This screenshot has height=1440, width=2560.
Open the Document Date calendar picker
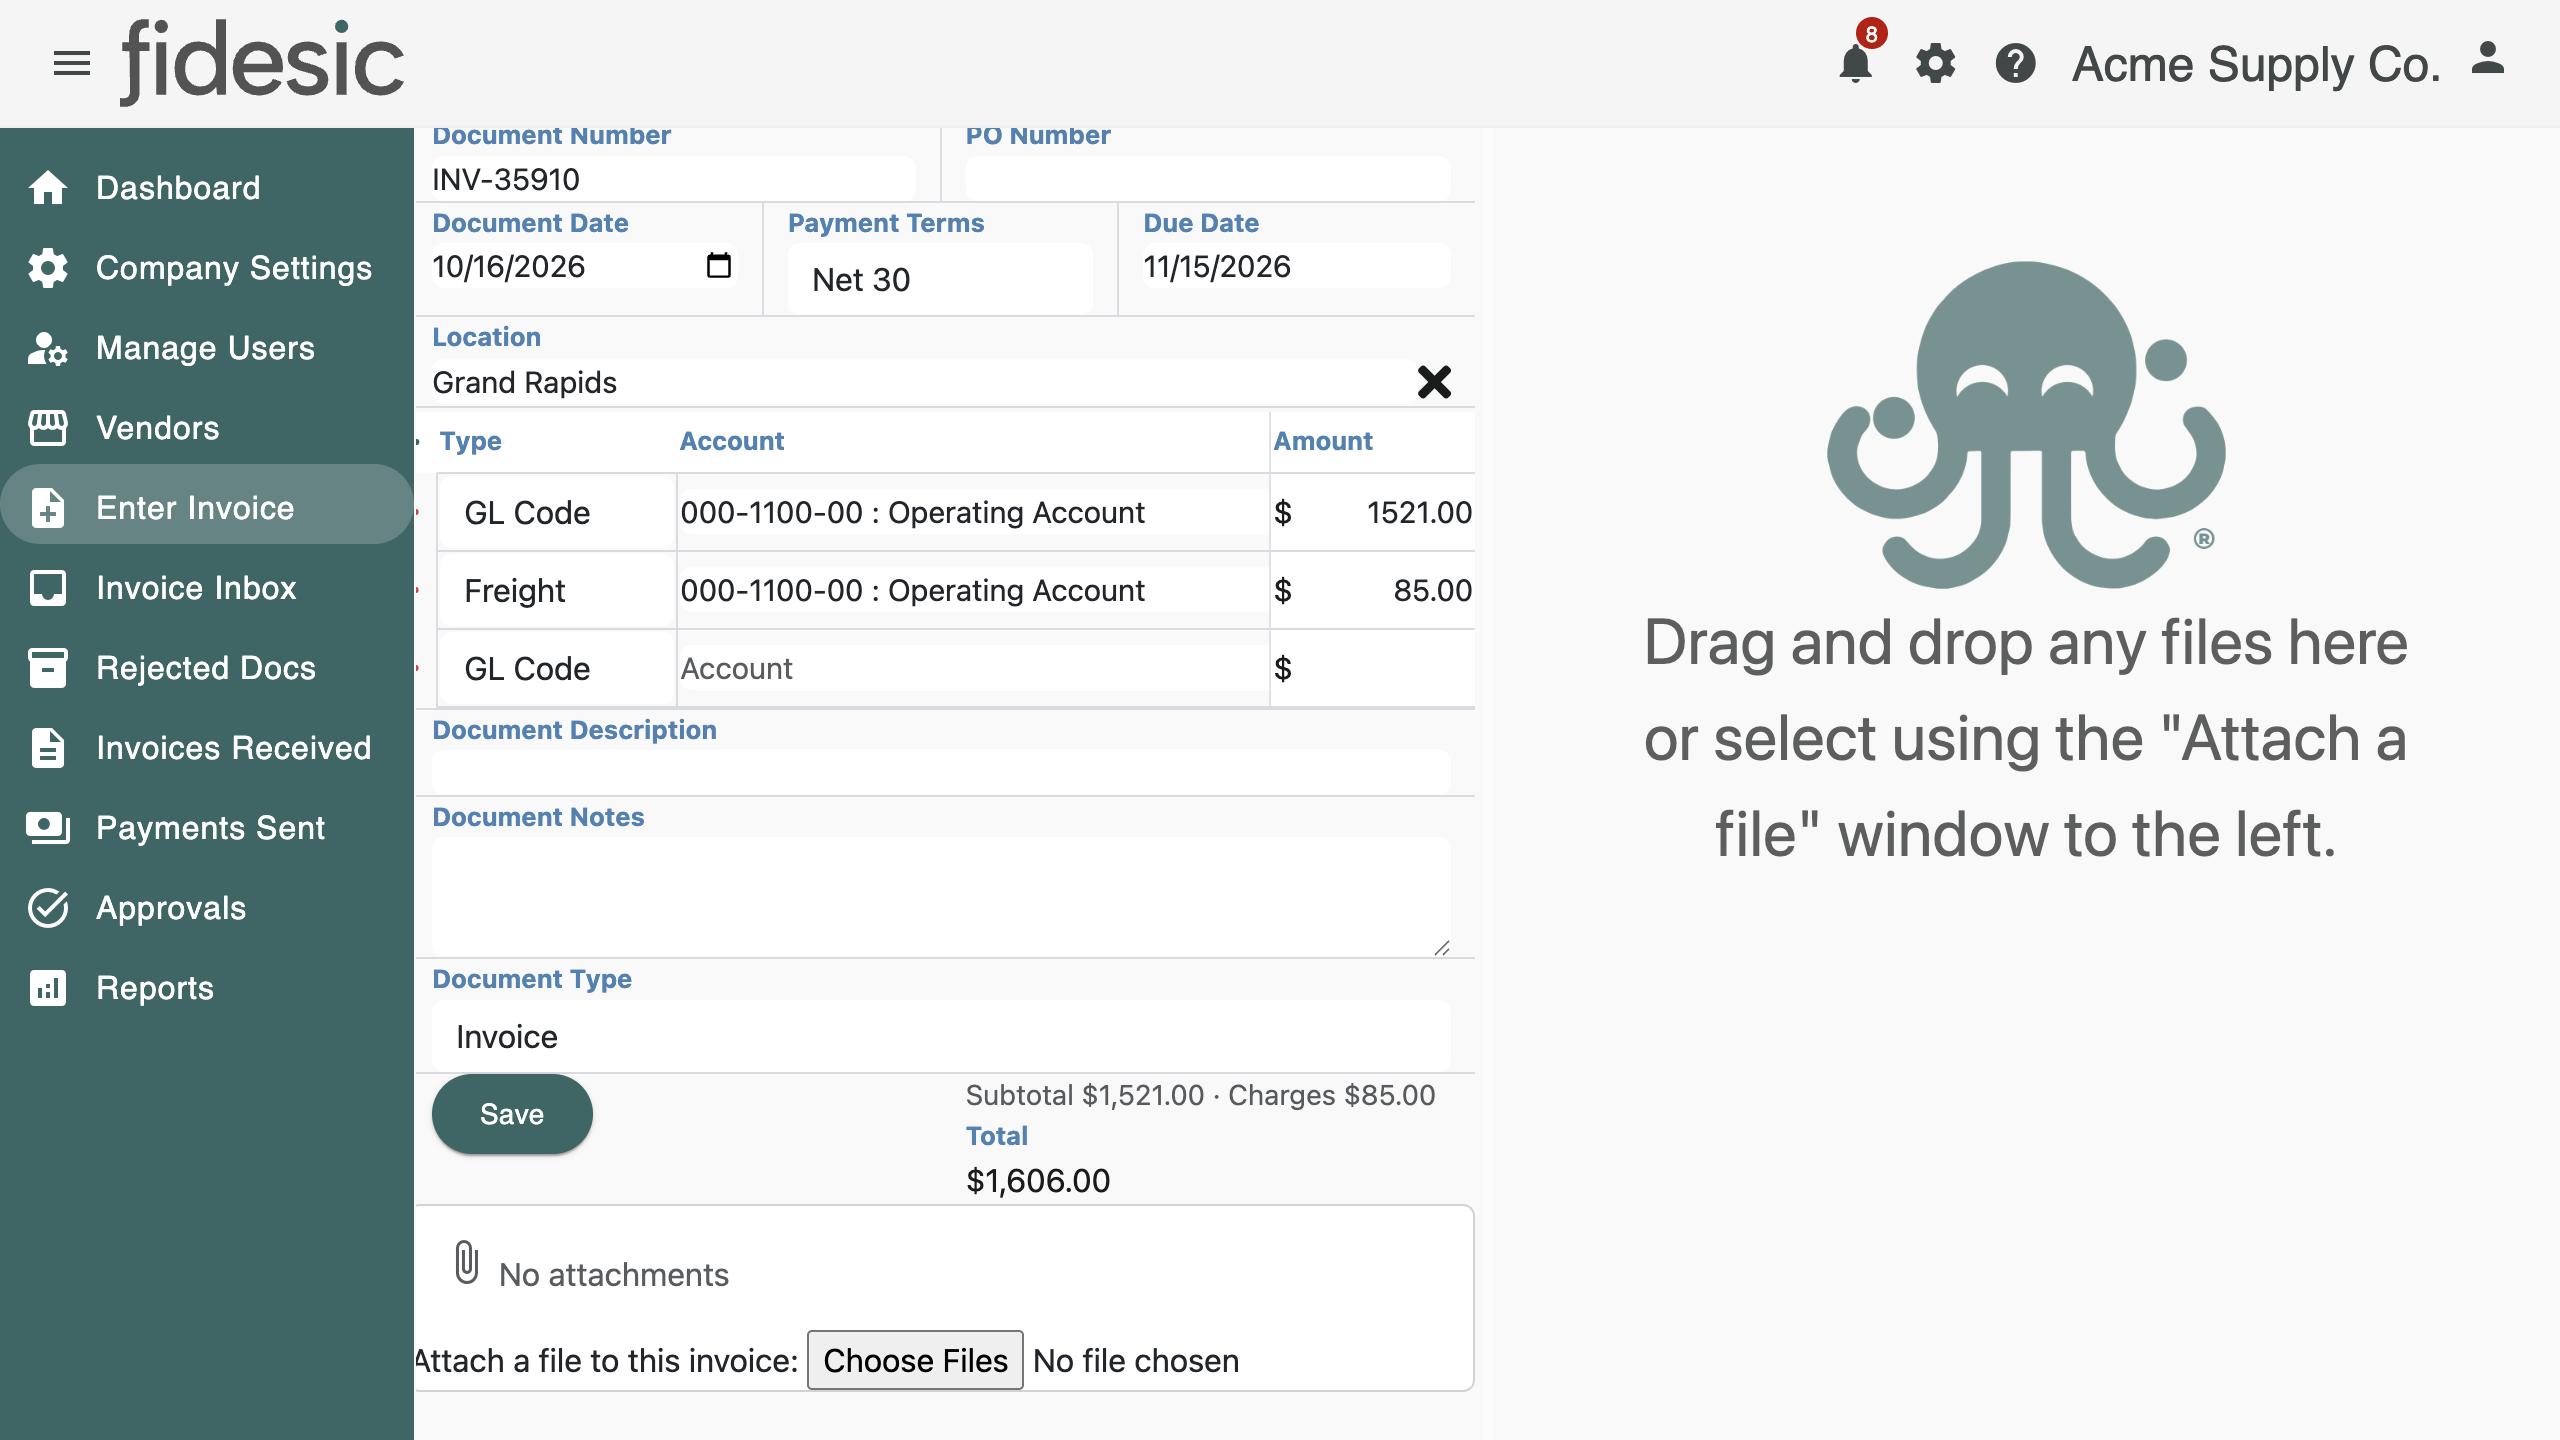pyautogui.click(x=719, y=266)
